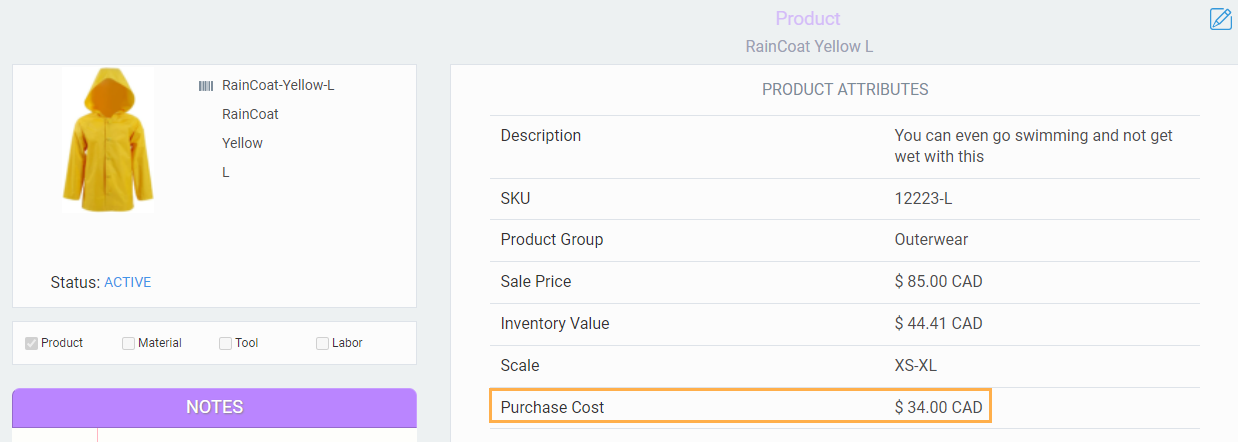Click the PRODUCT ATTRIBUTES section heading

pyautogui.click(x=845, y=90)
